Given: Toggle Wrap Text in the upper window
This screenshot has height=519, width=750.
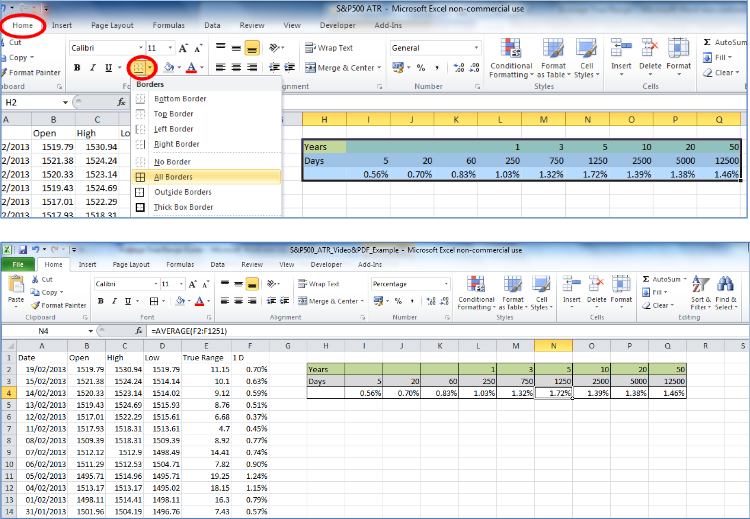Looking at the screenshot, I should point(328,48).
